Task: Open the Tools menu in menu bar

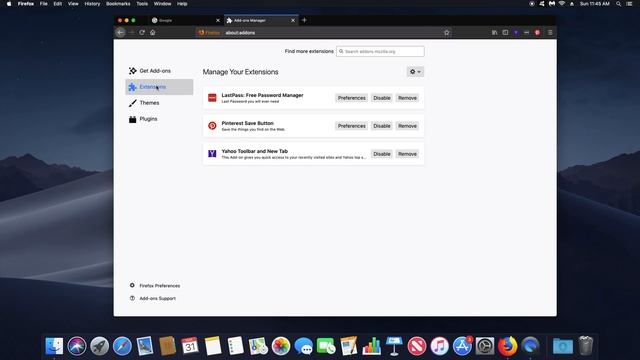Action: tap(142, 4)
